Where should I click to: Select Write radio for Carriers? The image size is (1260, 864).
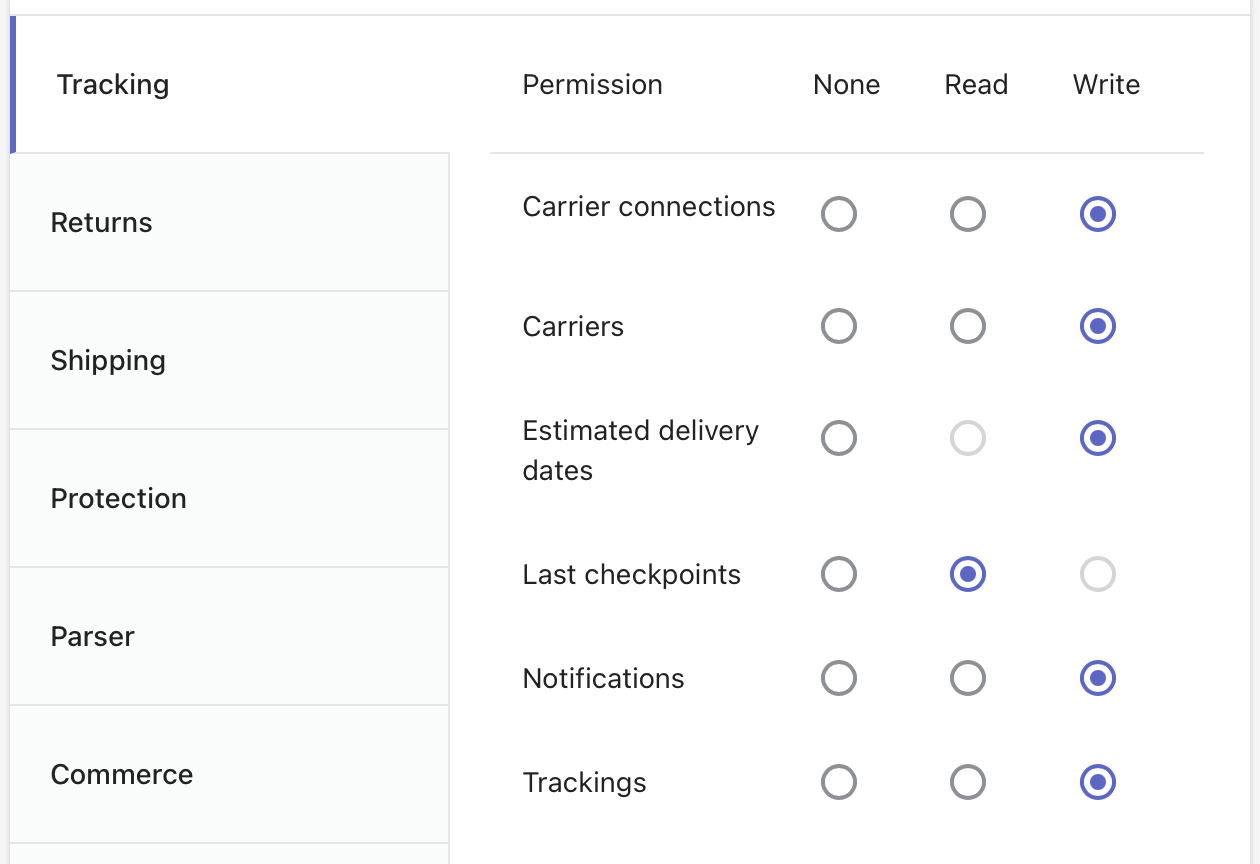[1097, 326]
